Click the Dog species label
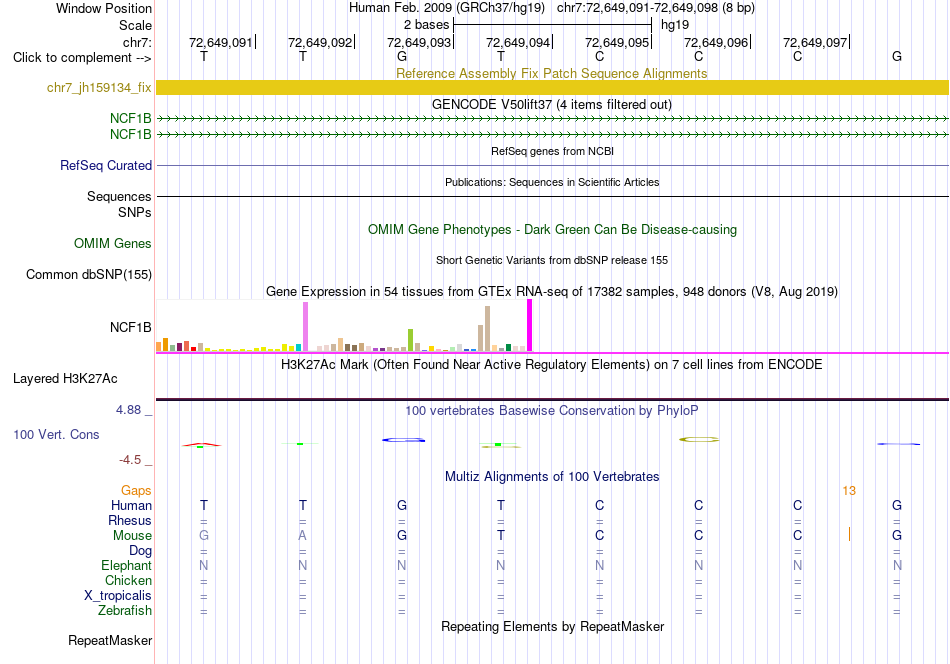Screen dimensions: 950x664 (141, 551)
